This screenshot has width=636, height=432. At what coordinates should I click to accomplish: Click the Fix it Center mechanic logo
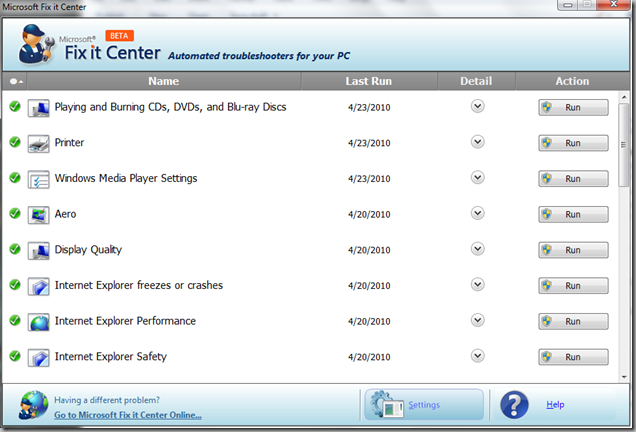point(37,44)
